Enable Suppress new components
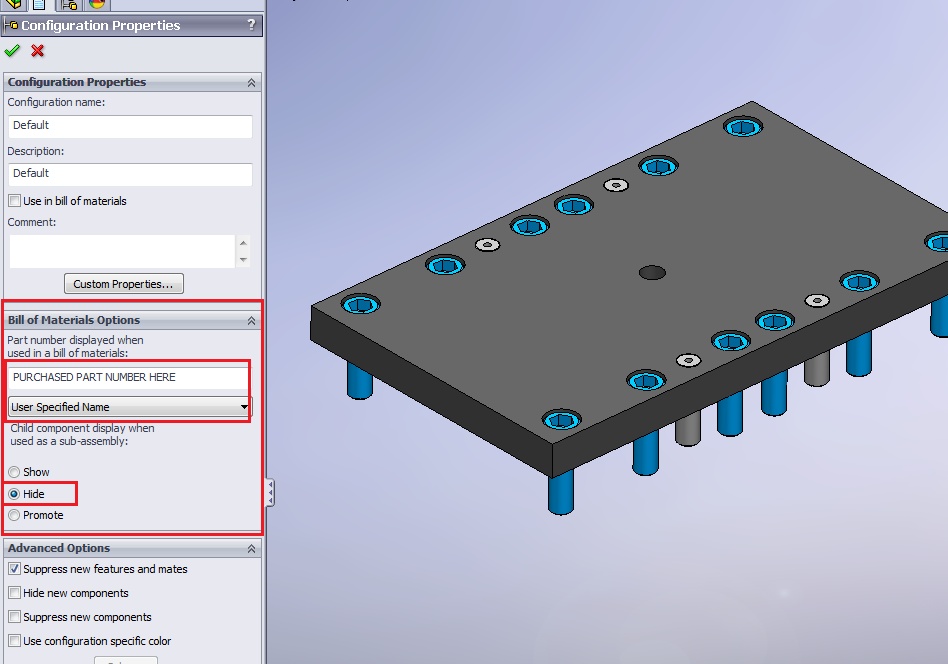The image size is (948, 664). coord(15,617)
